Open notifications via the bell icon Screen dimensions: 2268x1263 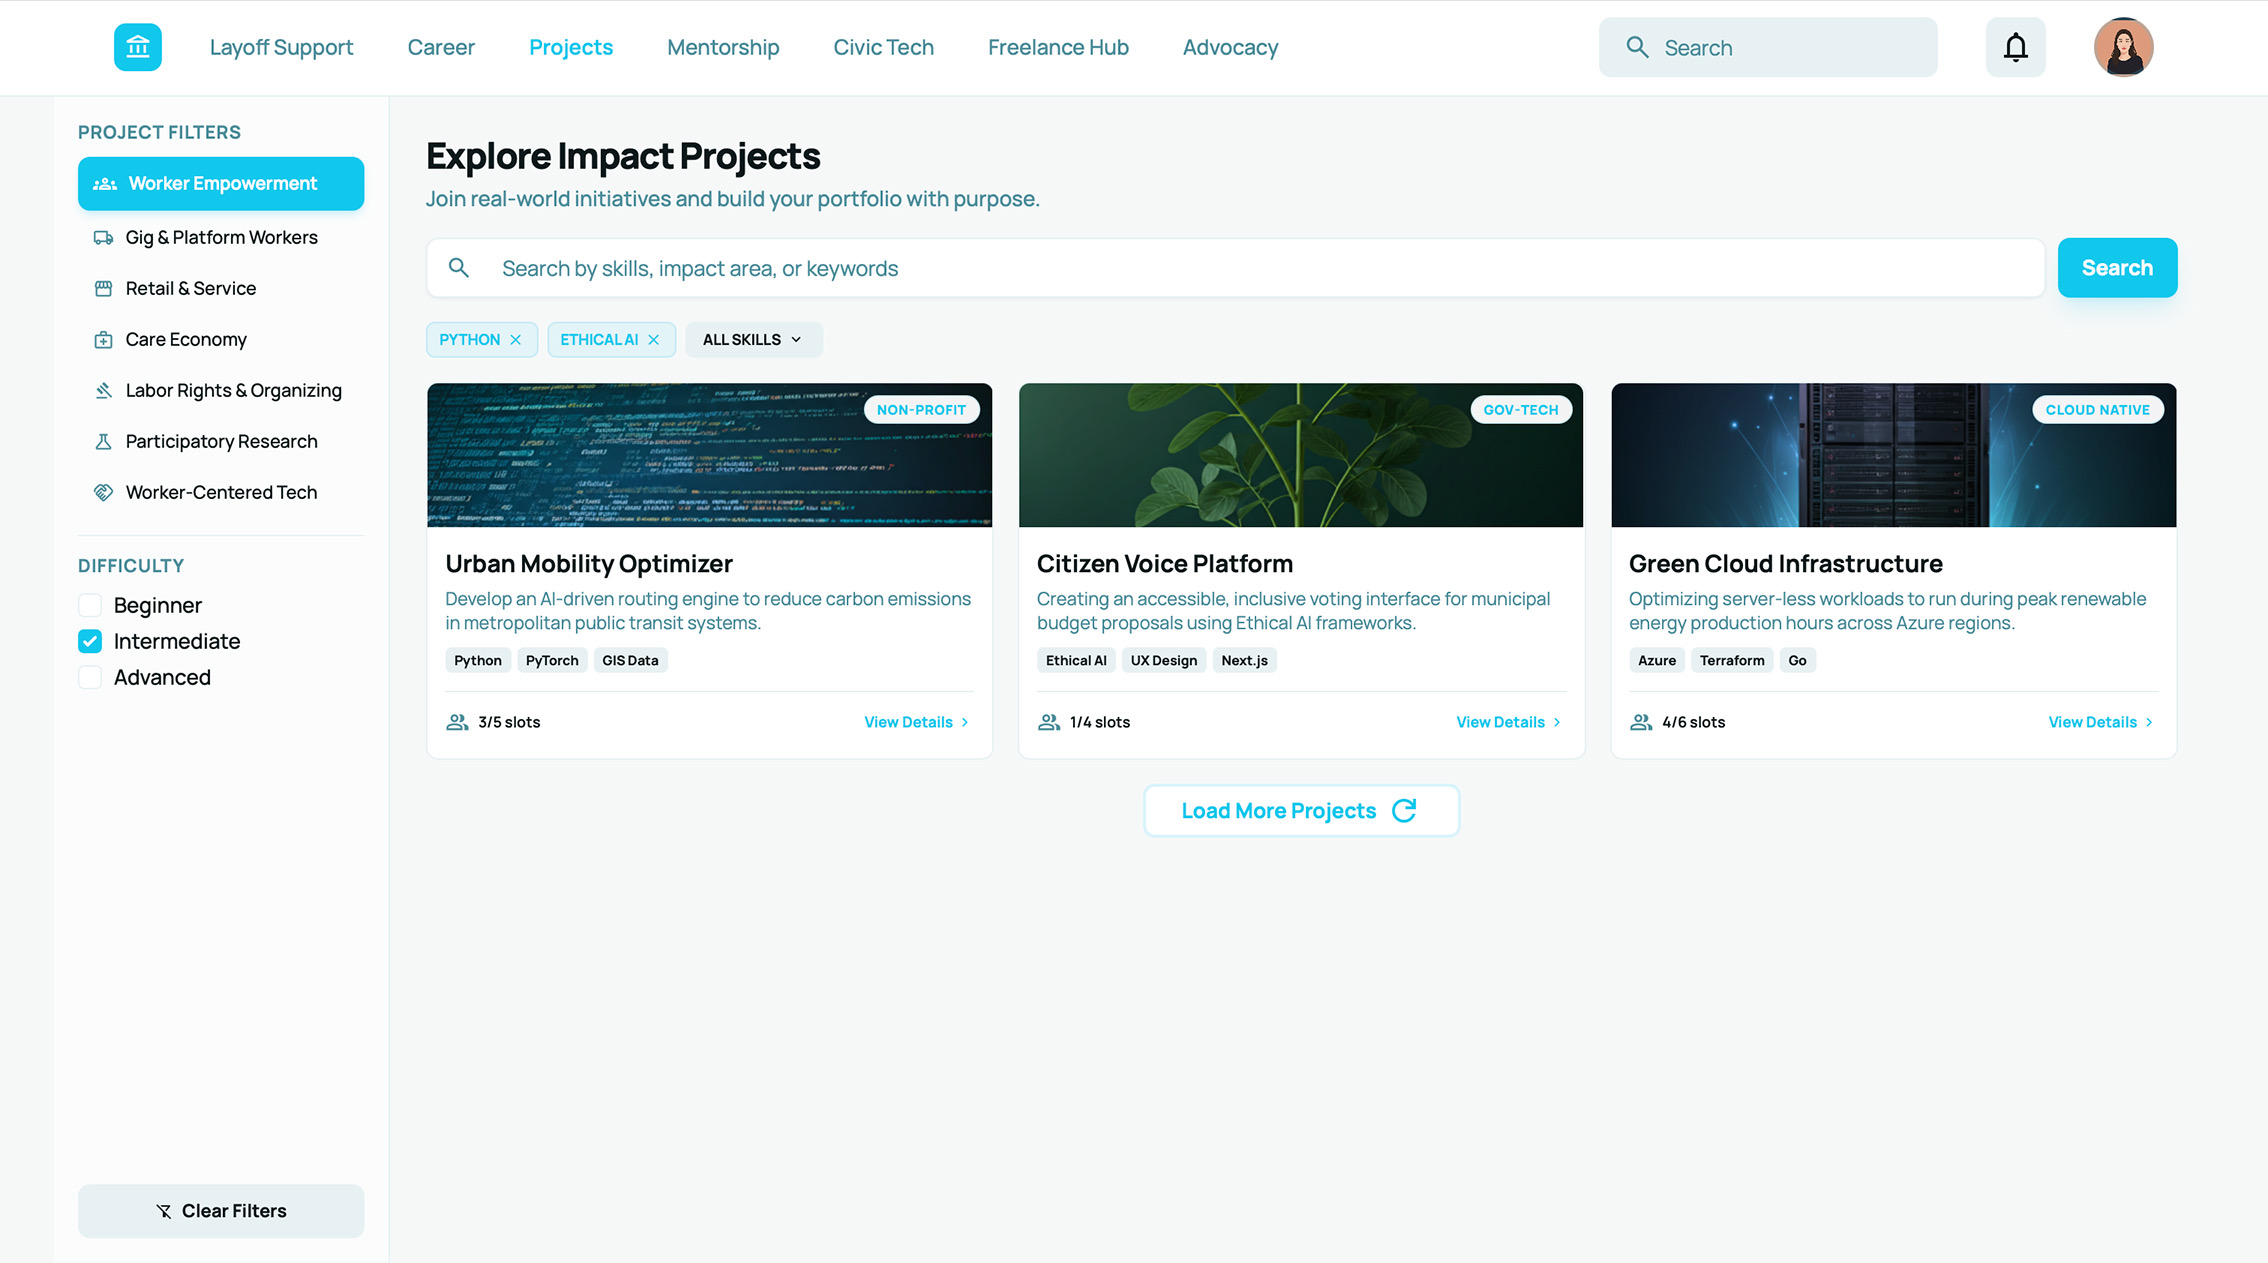click(2015, 47)
